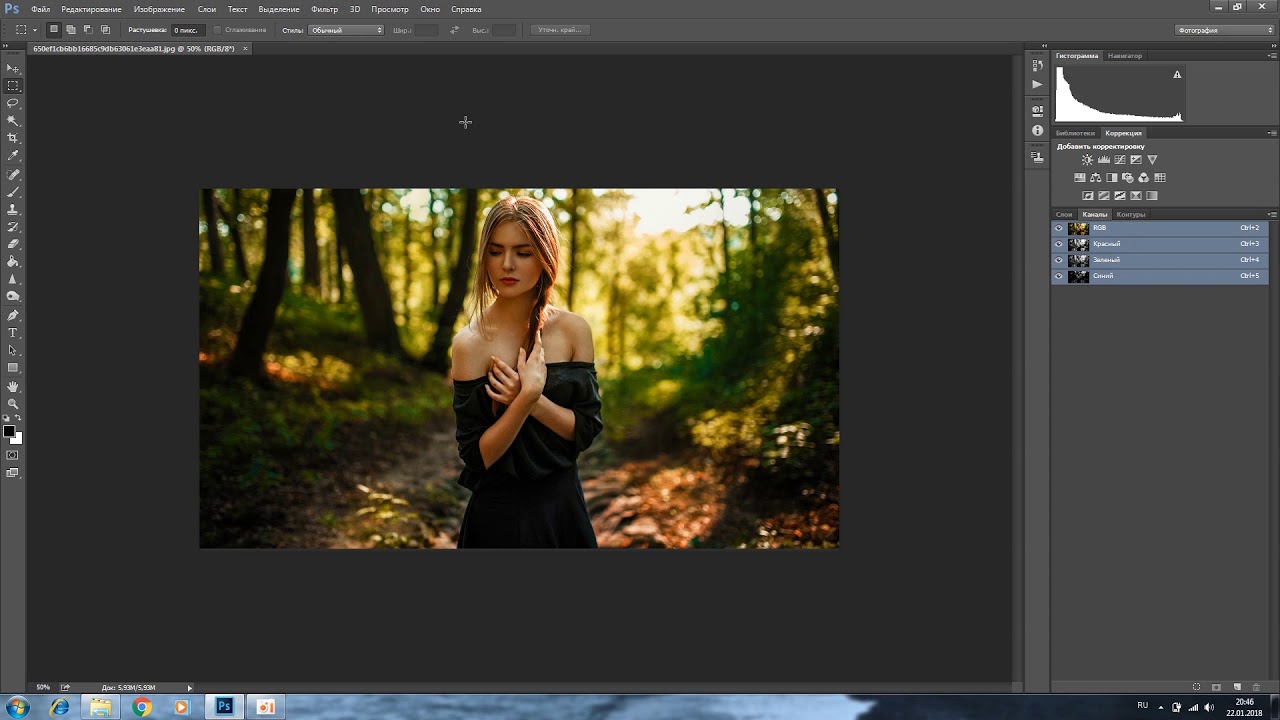
Task: Select the Zoom tool in toolbar
Action: pyautogui.click(x=13, y=404)
